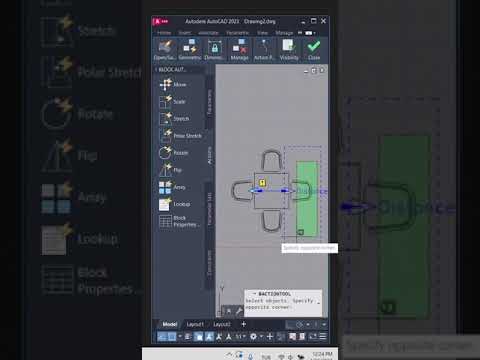Click the volume icon in the system tray
The height and width of the screenshot is (360, 480).
click(x=290, y=357)
